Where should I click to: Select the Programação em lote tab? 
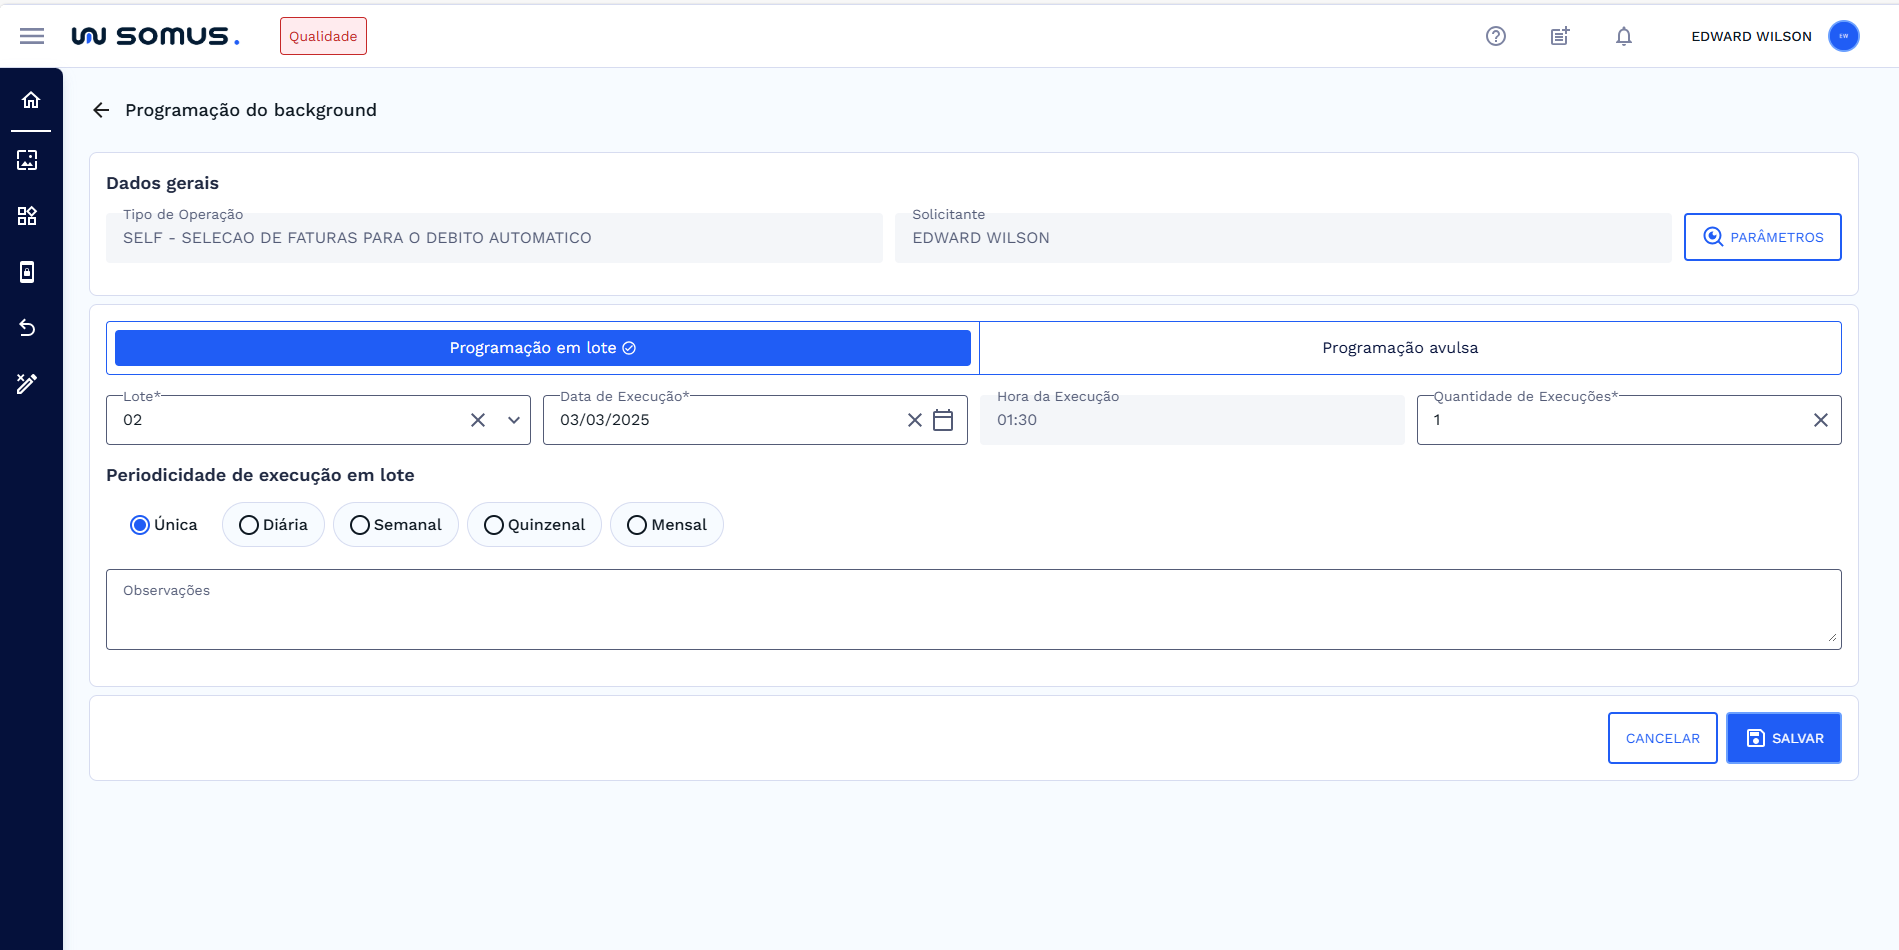(x=543, y=348)
